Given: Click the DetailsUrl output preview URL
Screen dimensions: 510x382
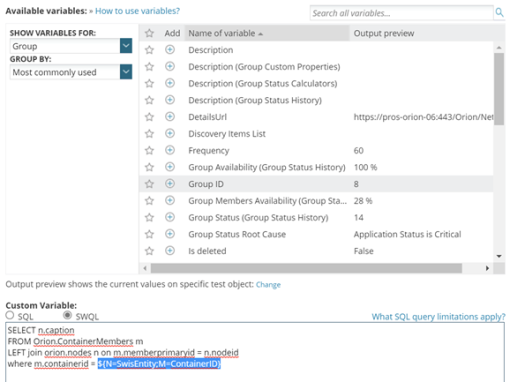Looking at the screenshot, I should tap(423, 117).
